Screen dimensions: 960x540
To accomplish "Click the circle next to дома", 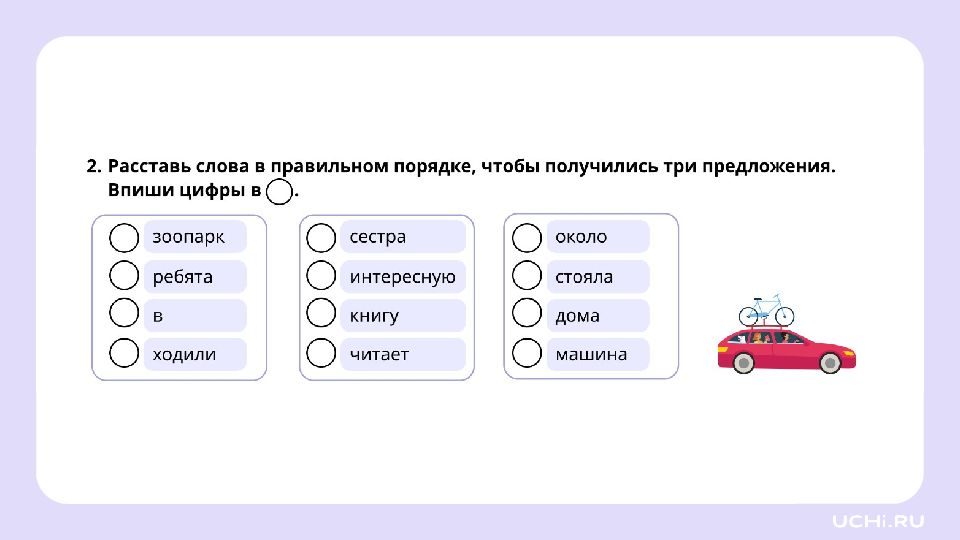I will pos(527,313).
